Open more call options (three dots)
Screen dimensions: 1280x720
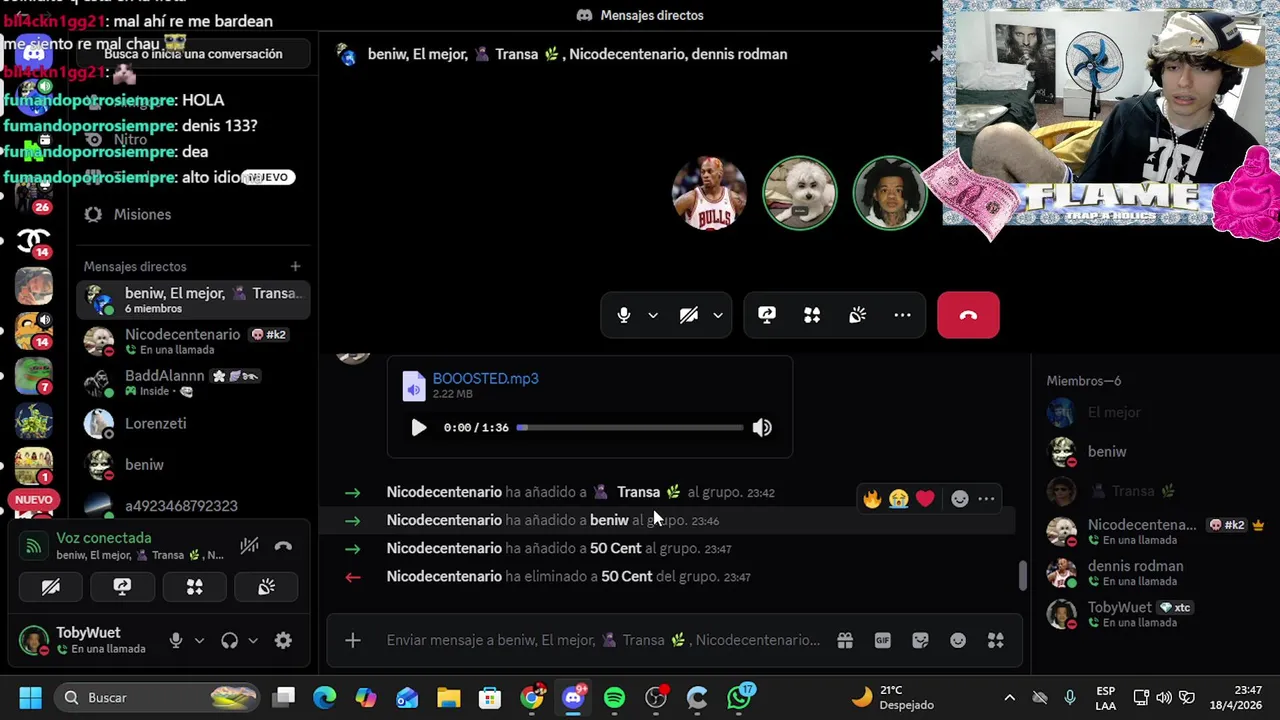click(x=902, y=315)
